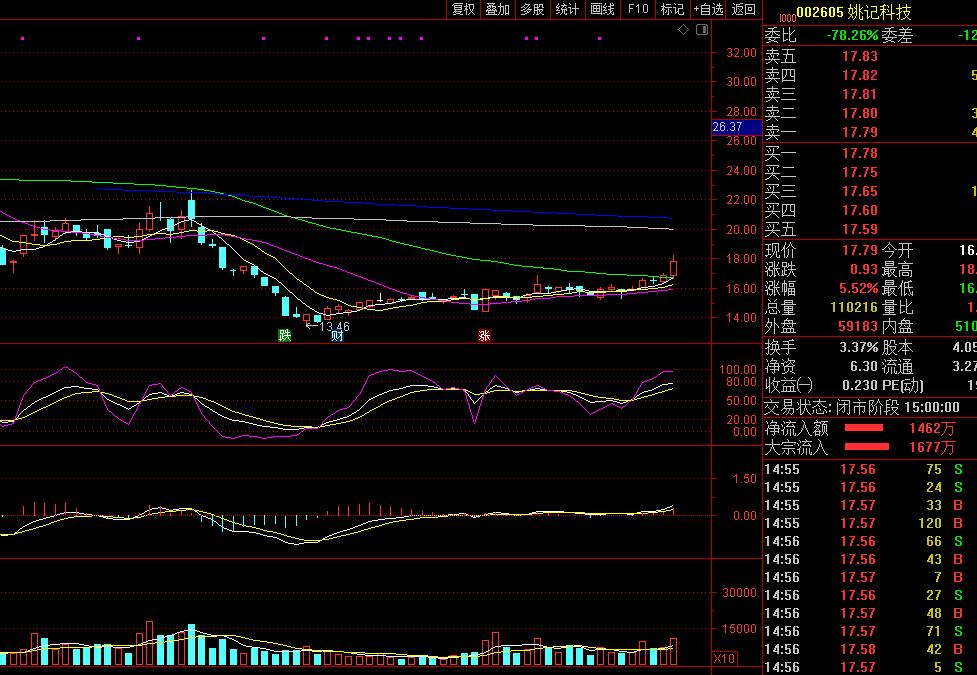Screen dimensions: 977x675
Task: Click the 叠加 overlay button
Action: [497, 9]
